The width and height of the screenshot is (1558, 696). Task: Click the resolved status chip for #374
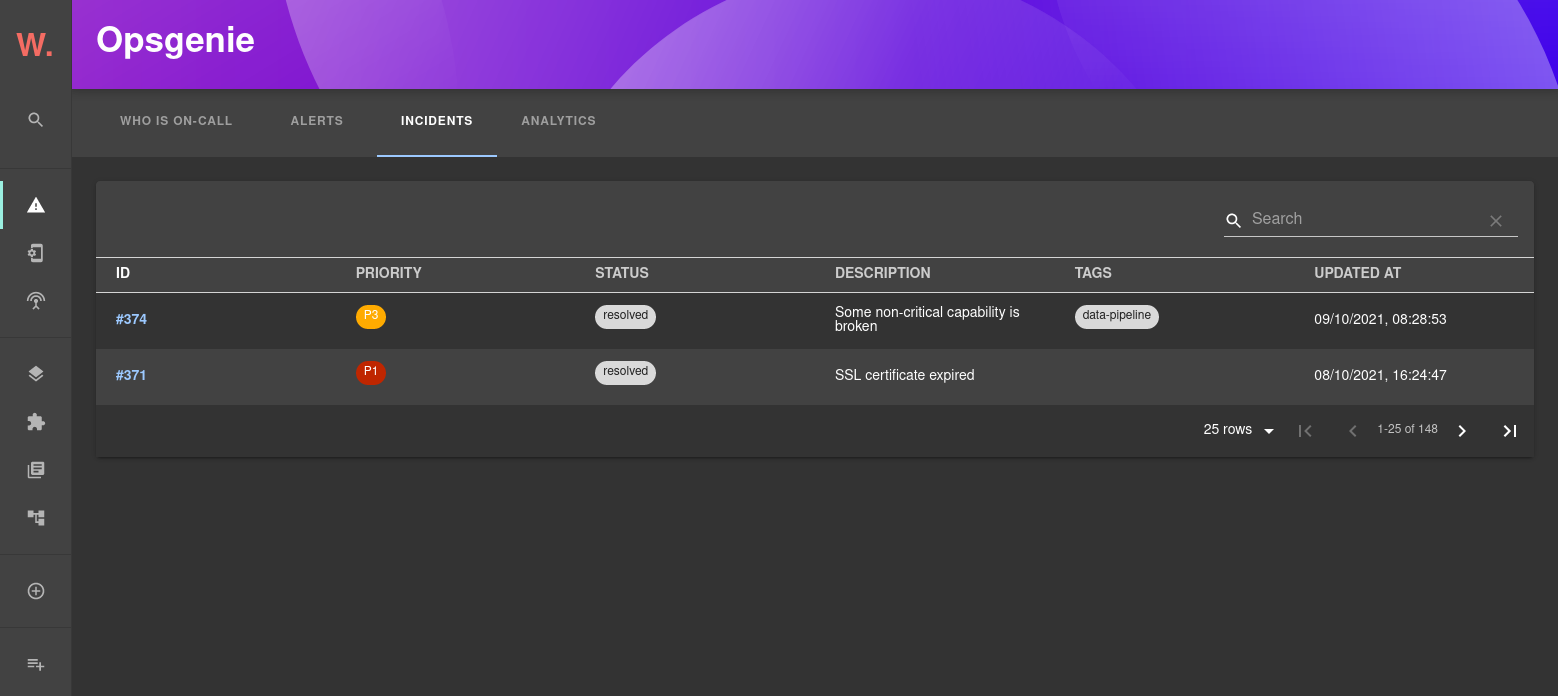point(625,317)
